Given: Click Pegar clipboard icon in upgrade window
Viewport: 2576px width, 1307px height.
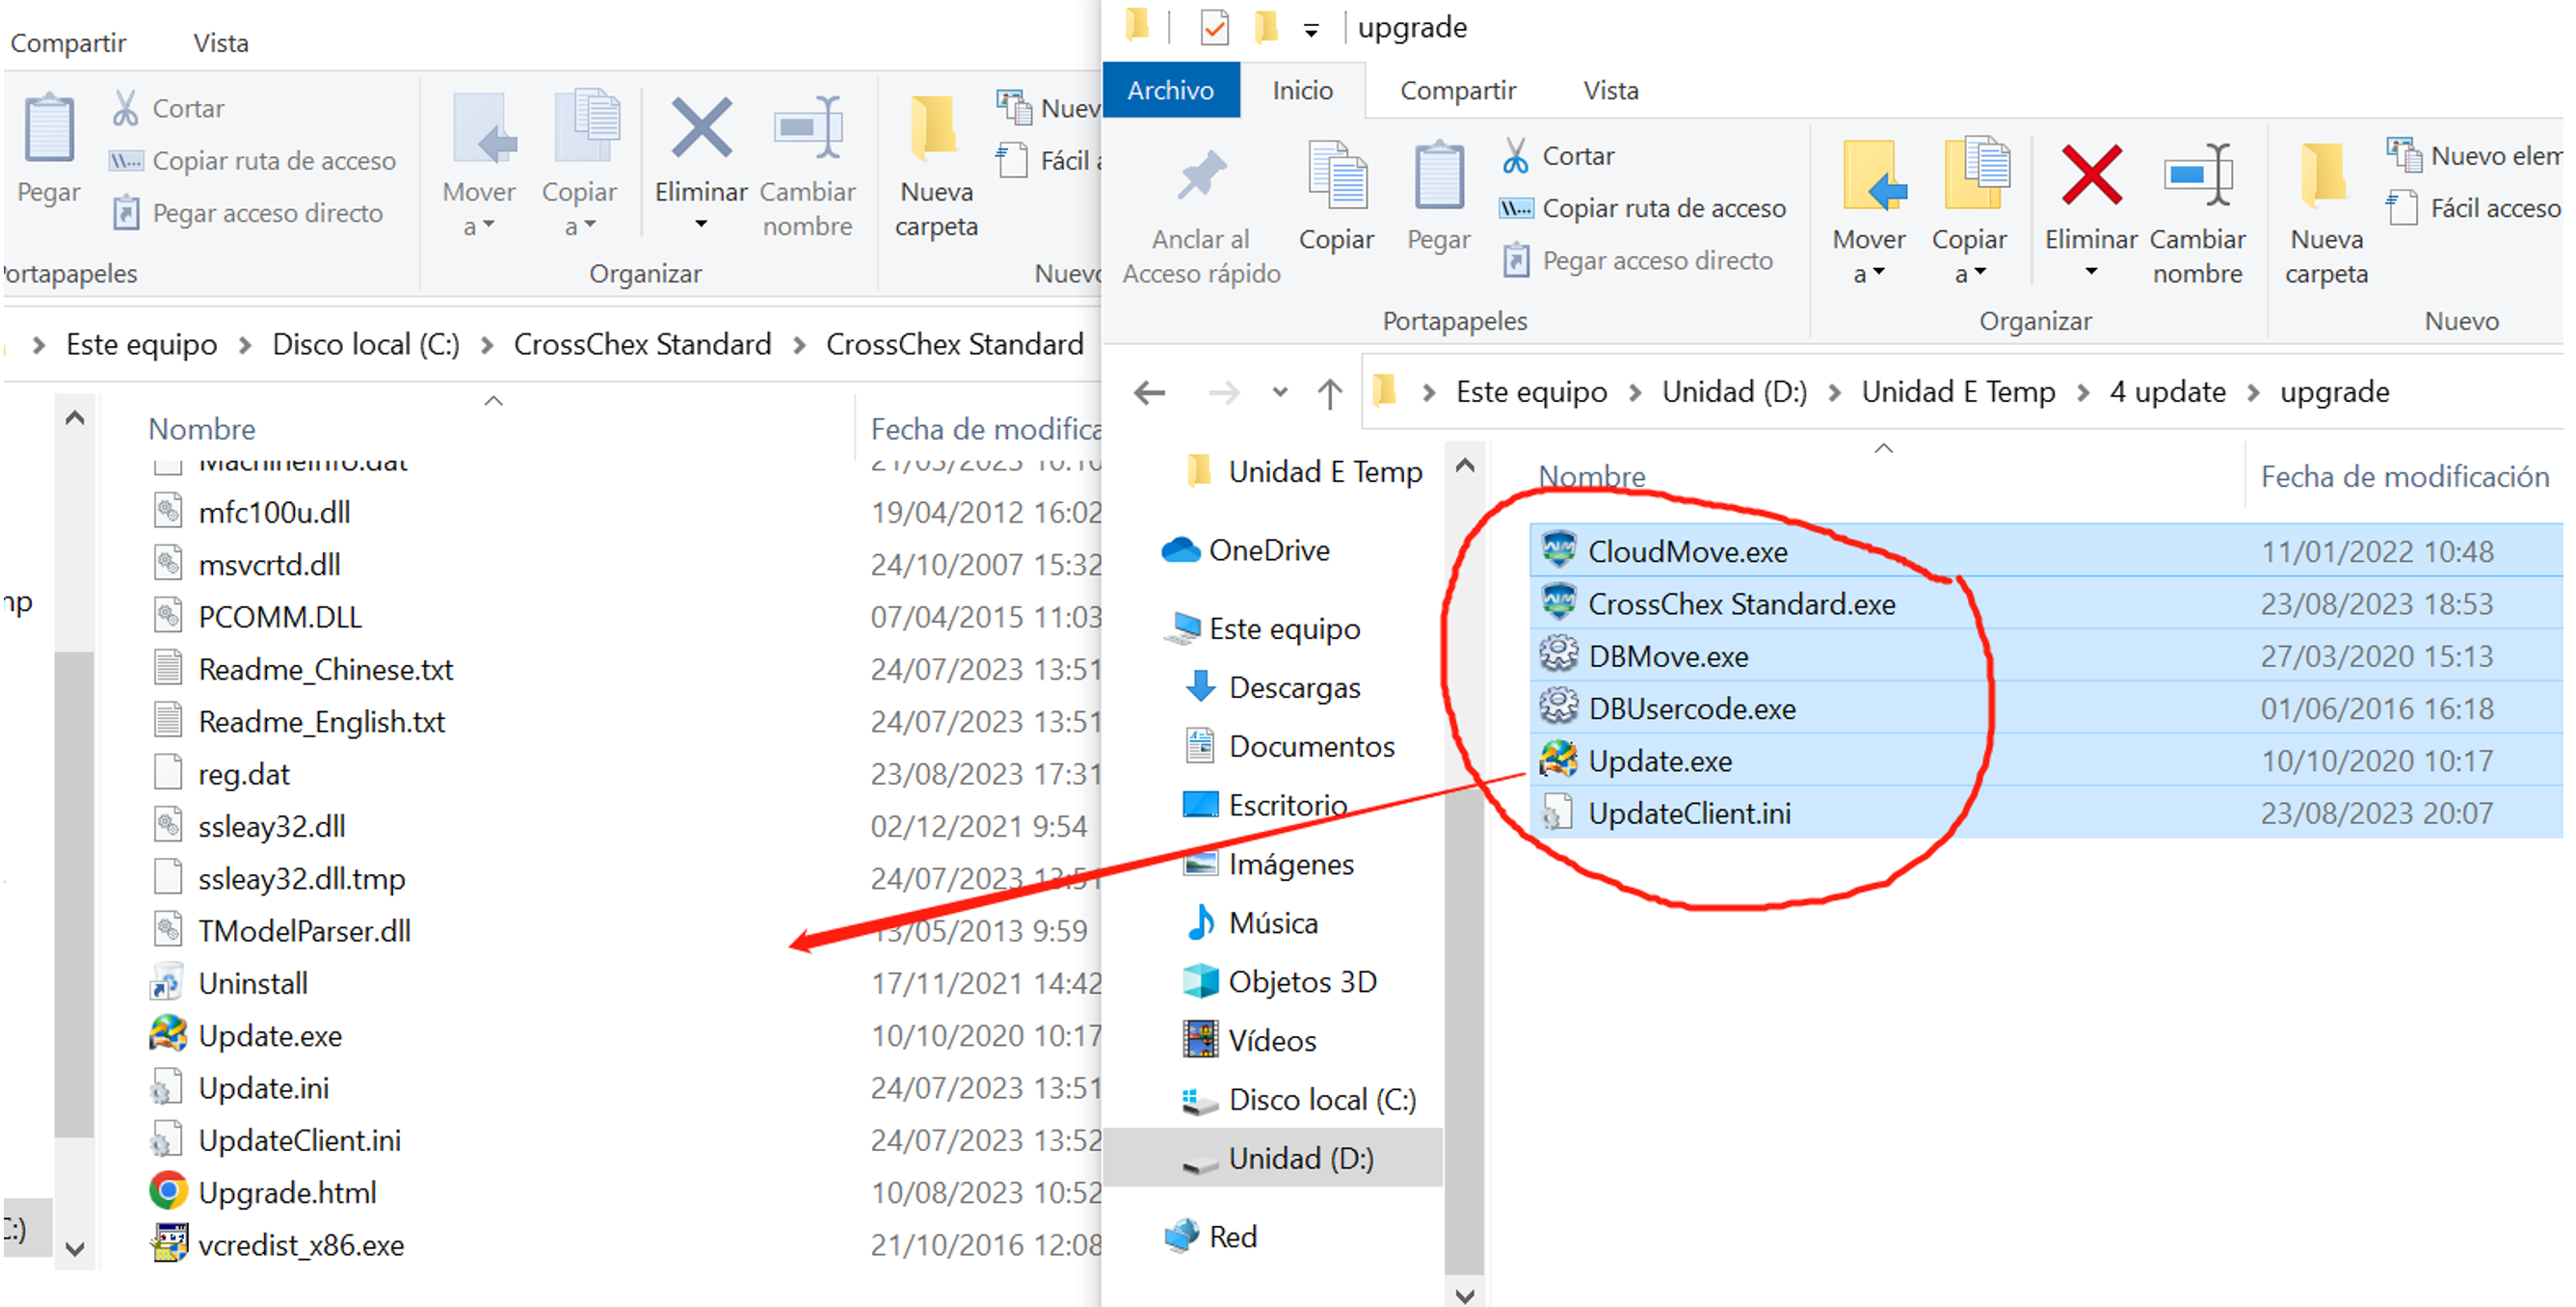Looking at the screenshot, I should pyautogui.click(x=1438, y=176).
